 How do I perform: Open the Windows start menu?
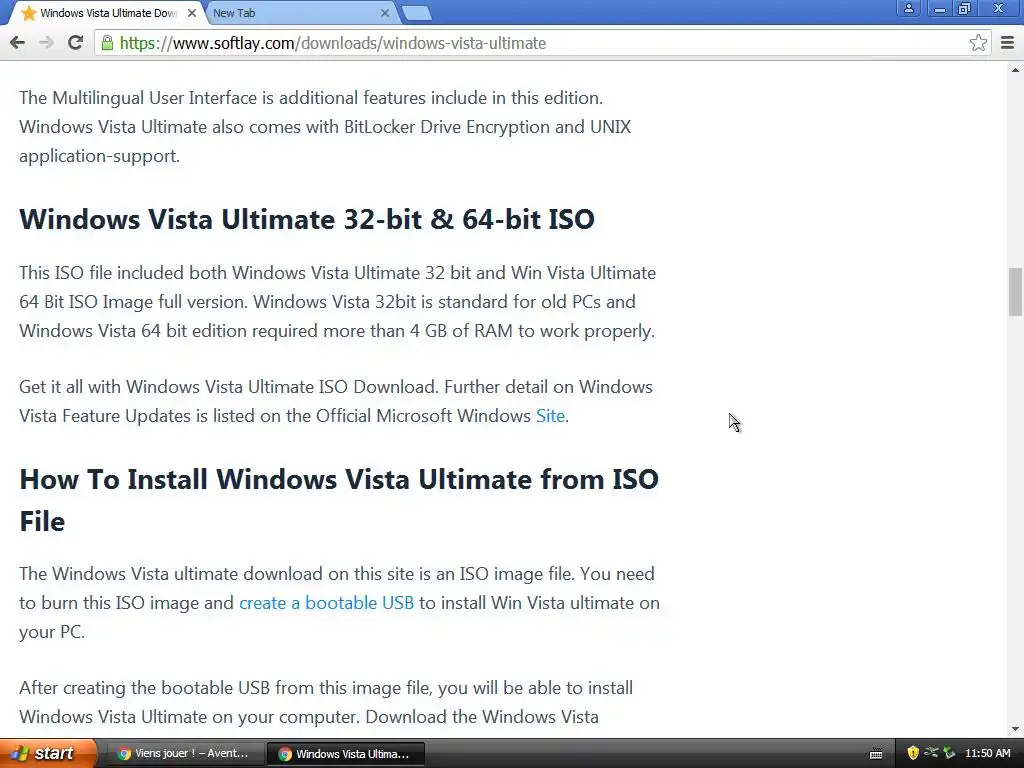[47, 754]
